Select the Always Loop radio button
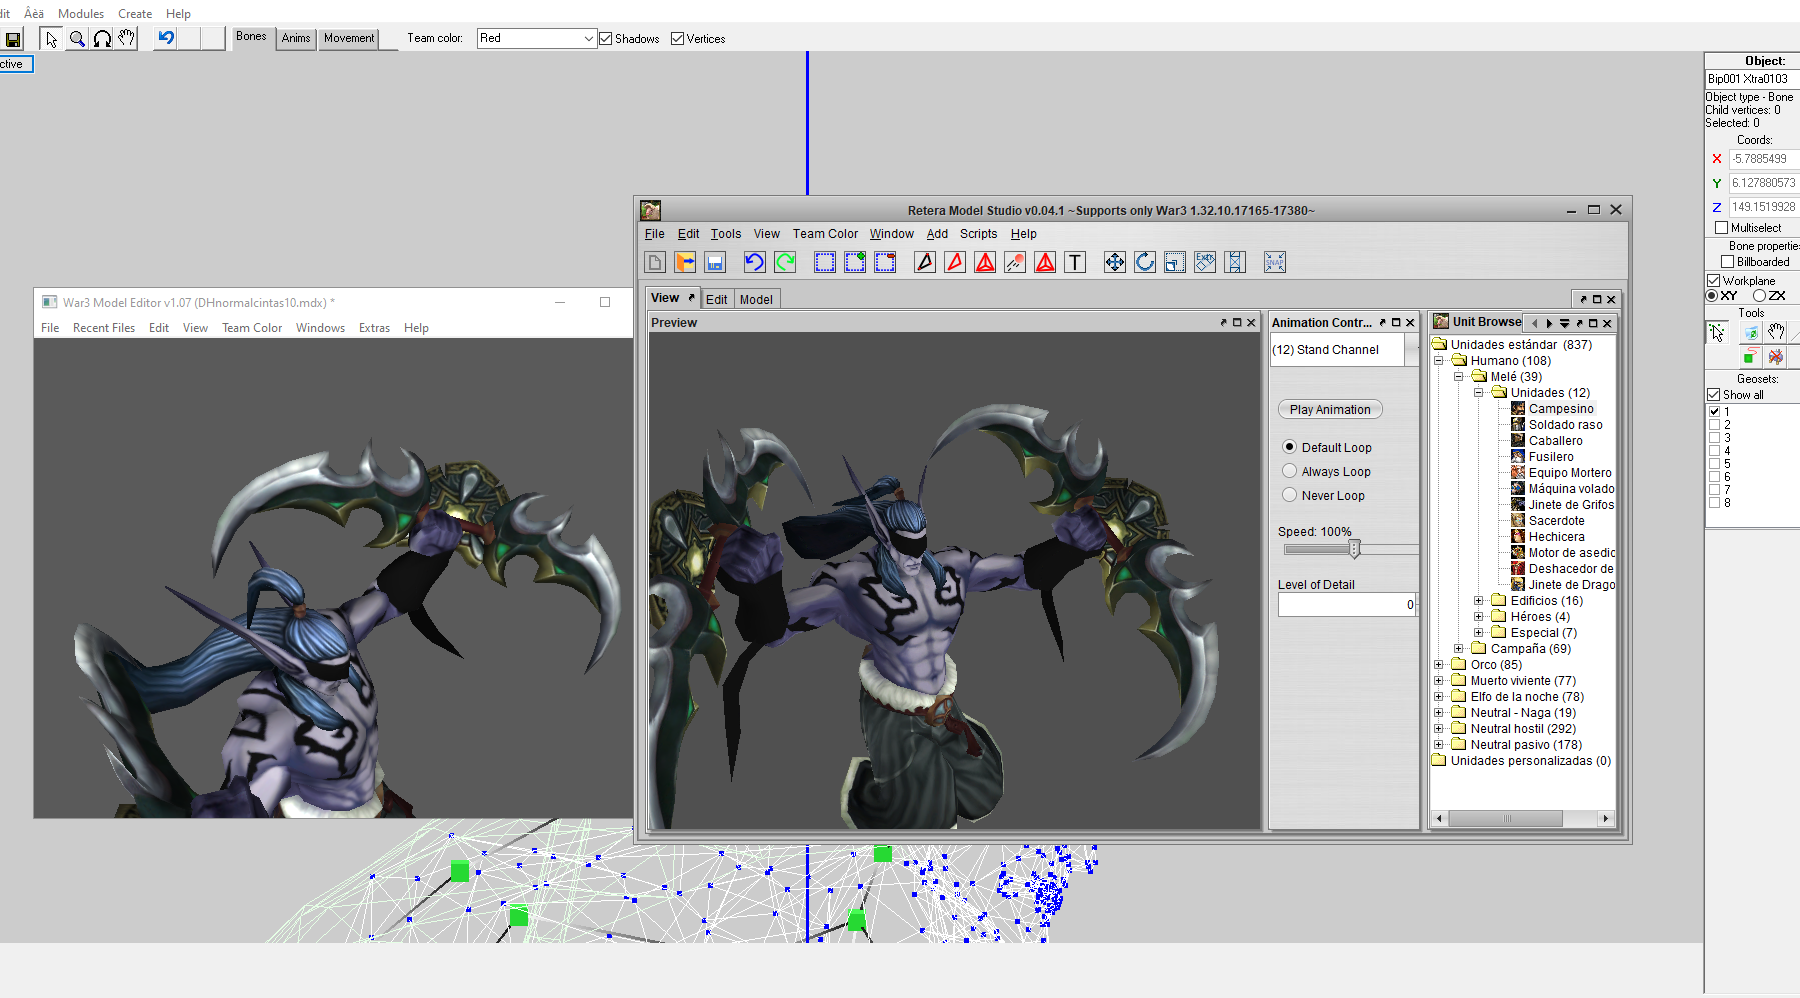 tap(1289, 471)
